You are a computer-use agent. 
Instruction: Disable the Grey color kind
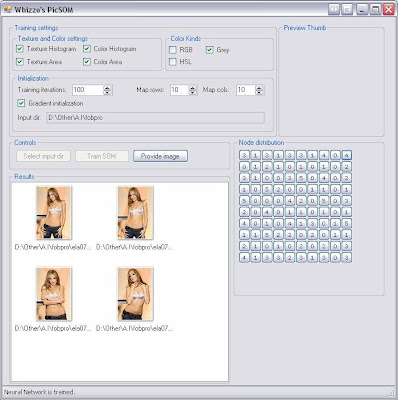coord(209,50)
